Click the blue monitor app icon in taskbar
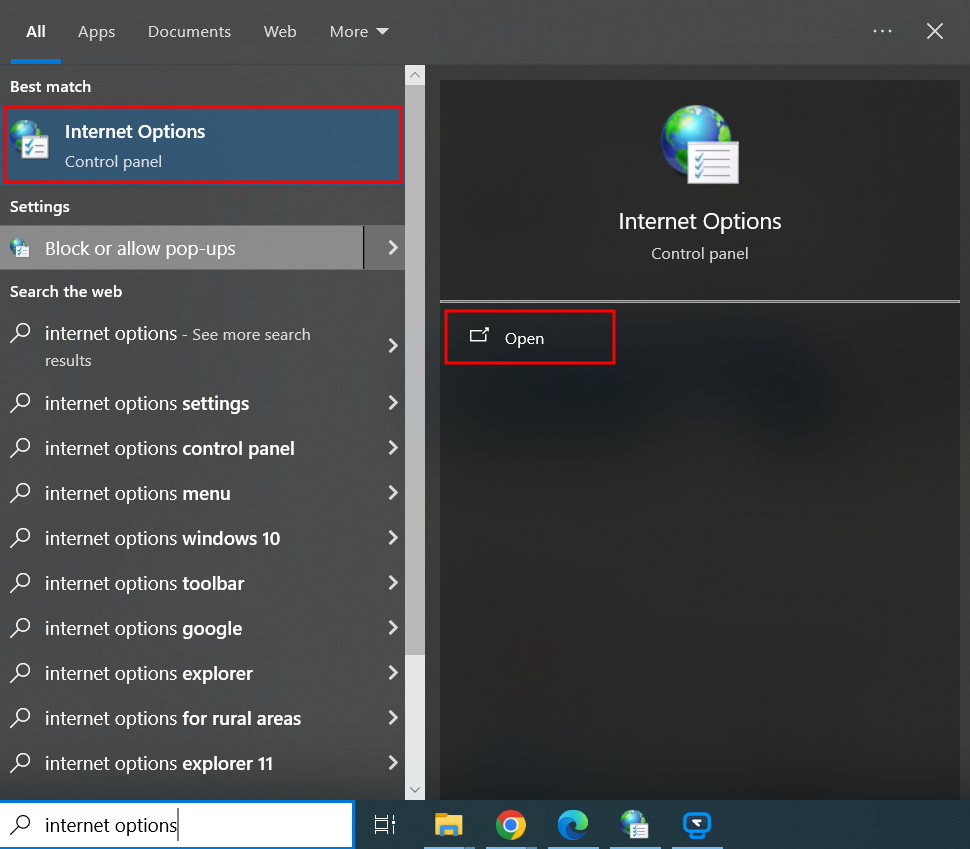 697,825
